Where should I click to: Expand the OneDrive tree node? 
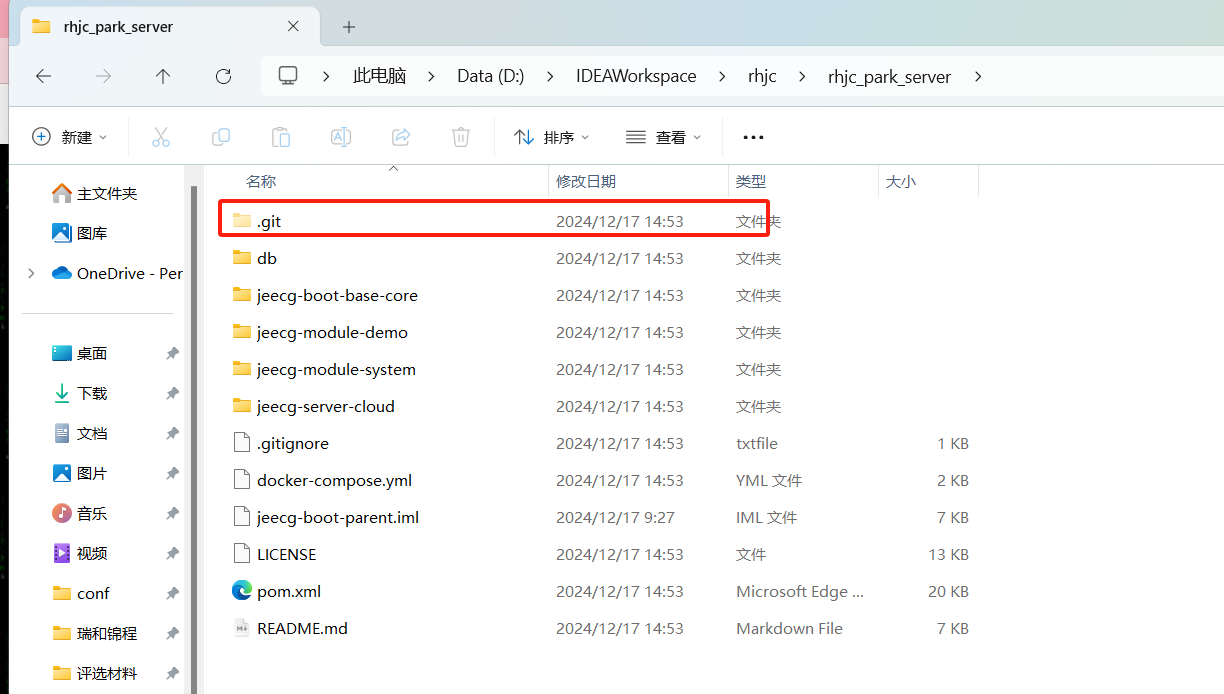(x=31, y=273)
